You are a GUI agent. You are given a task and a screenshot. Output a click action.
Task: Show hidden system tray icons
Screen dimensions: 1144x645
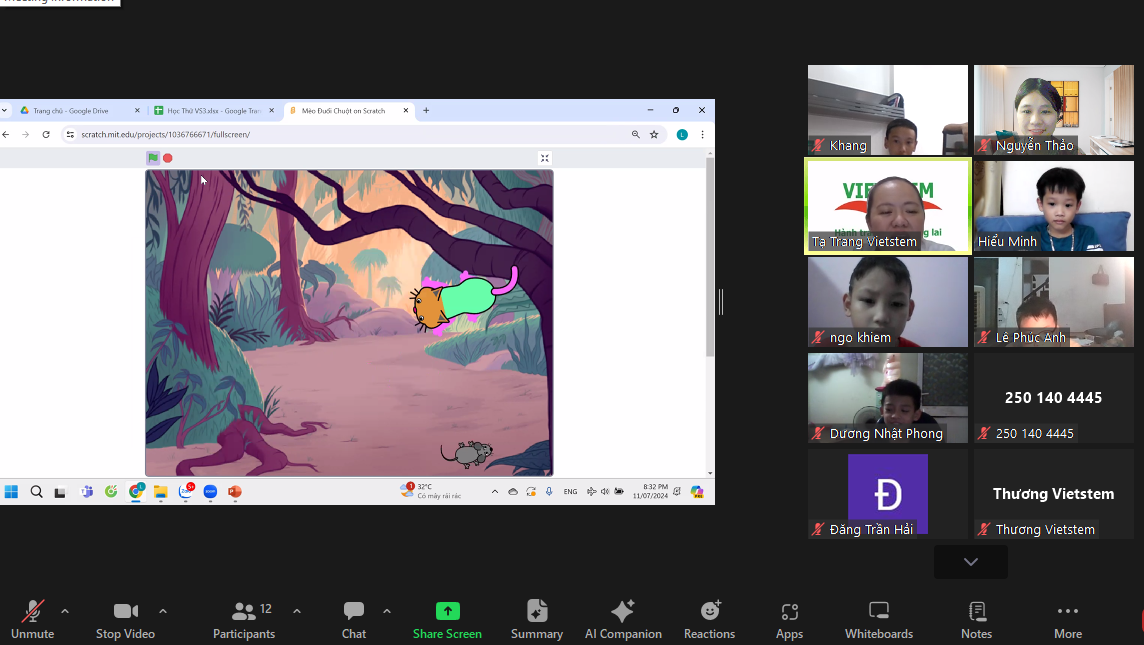(x=495, y=492)
